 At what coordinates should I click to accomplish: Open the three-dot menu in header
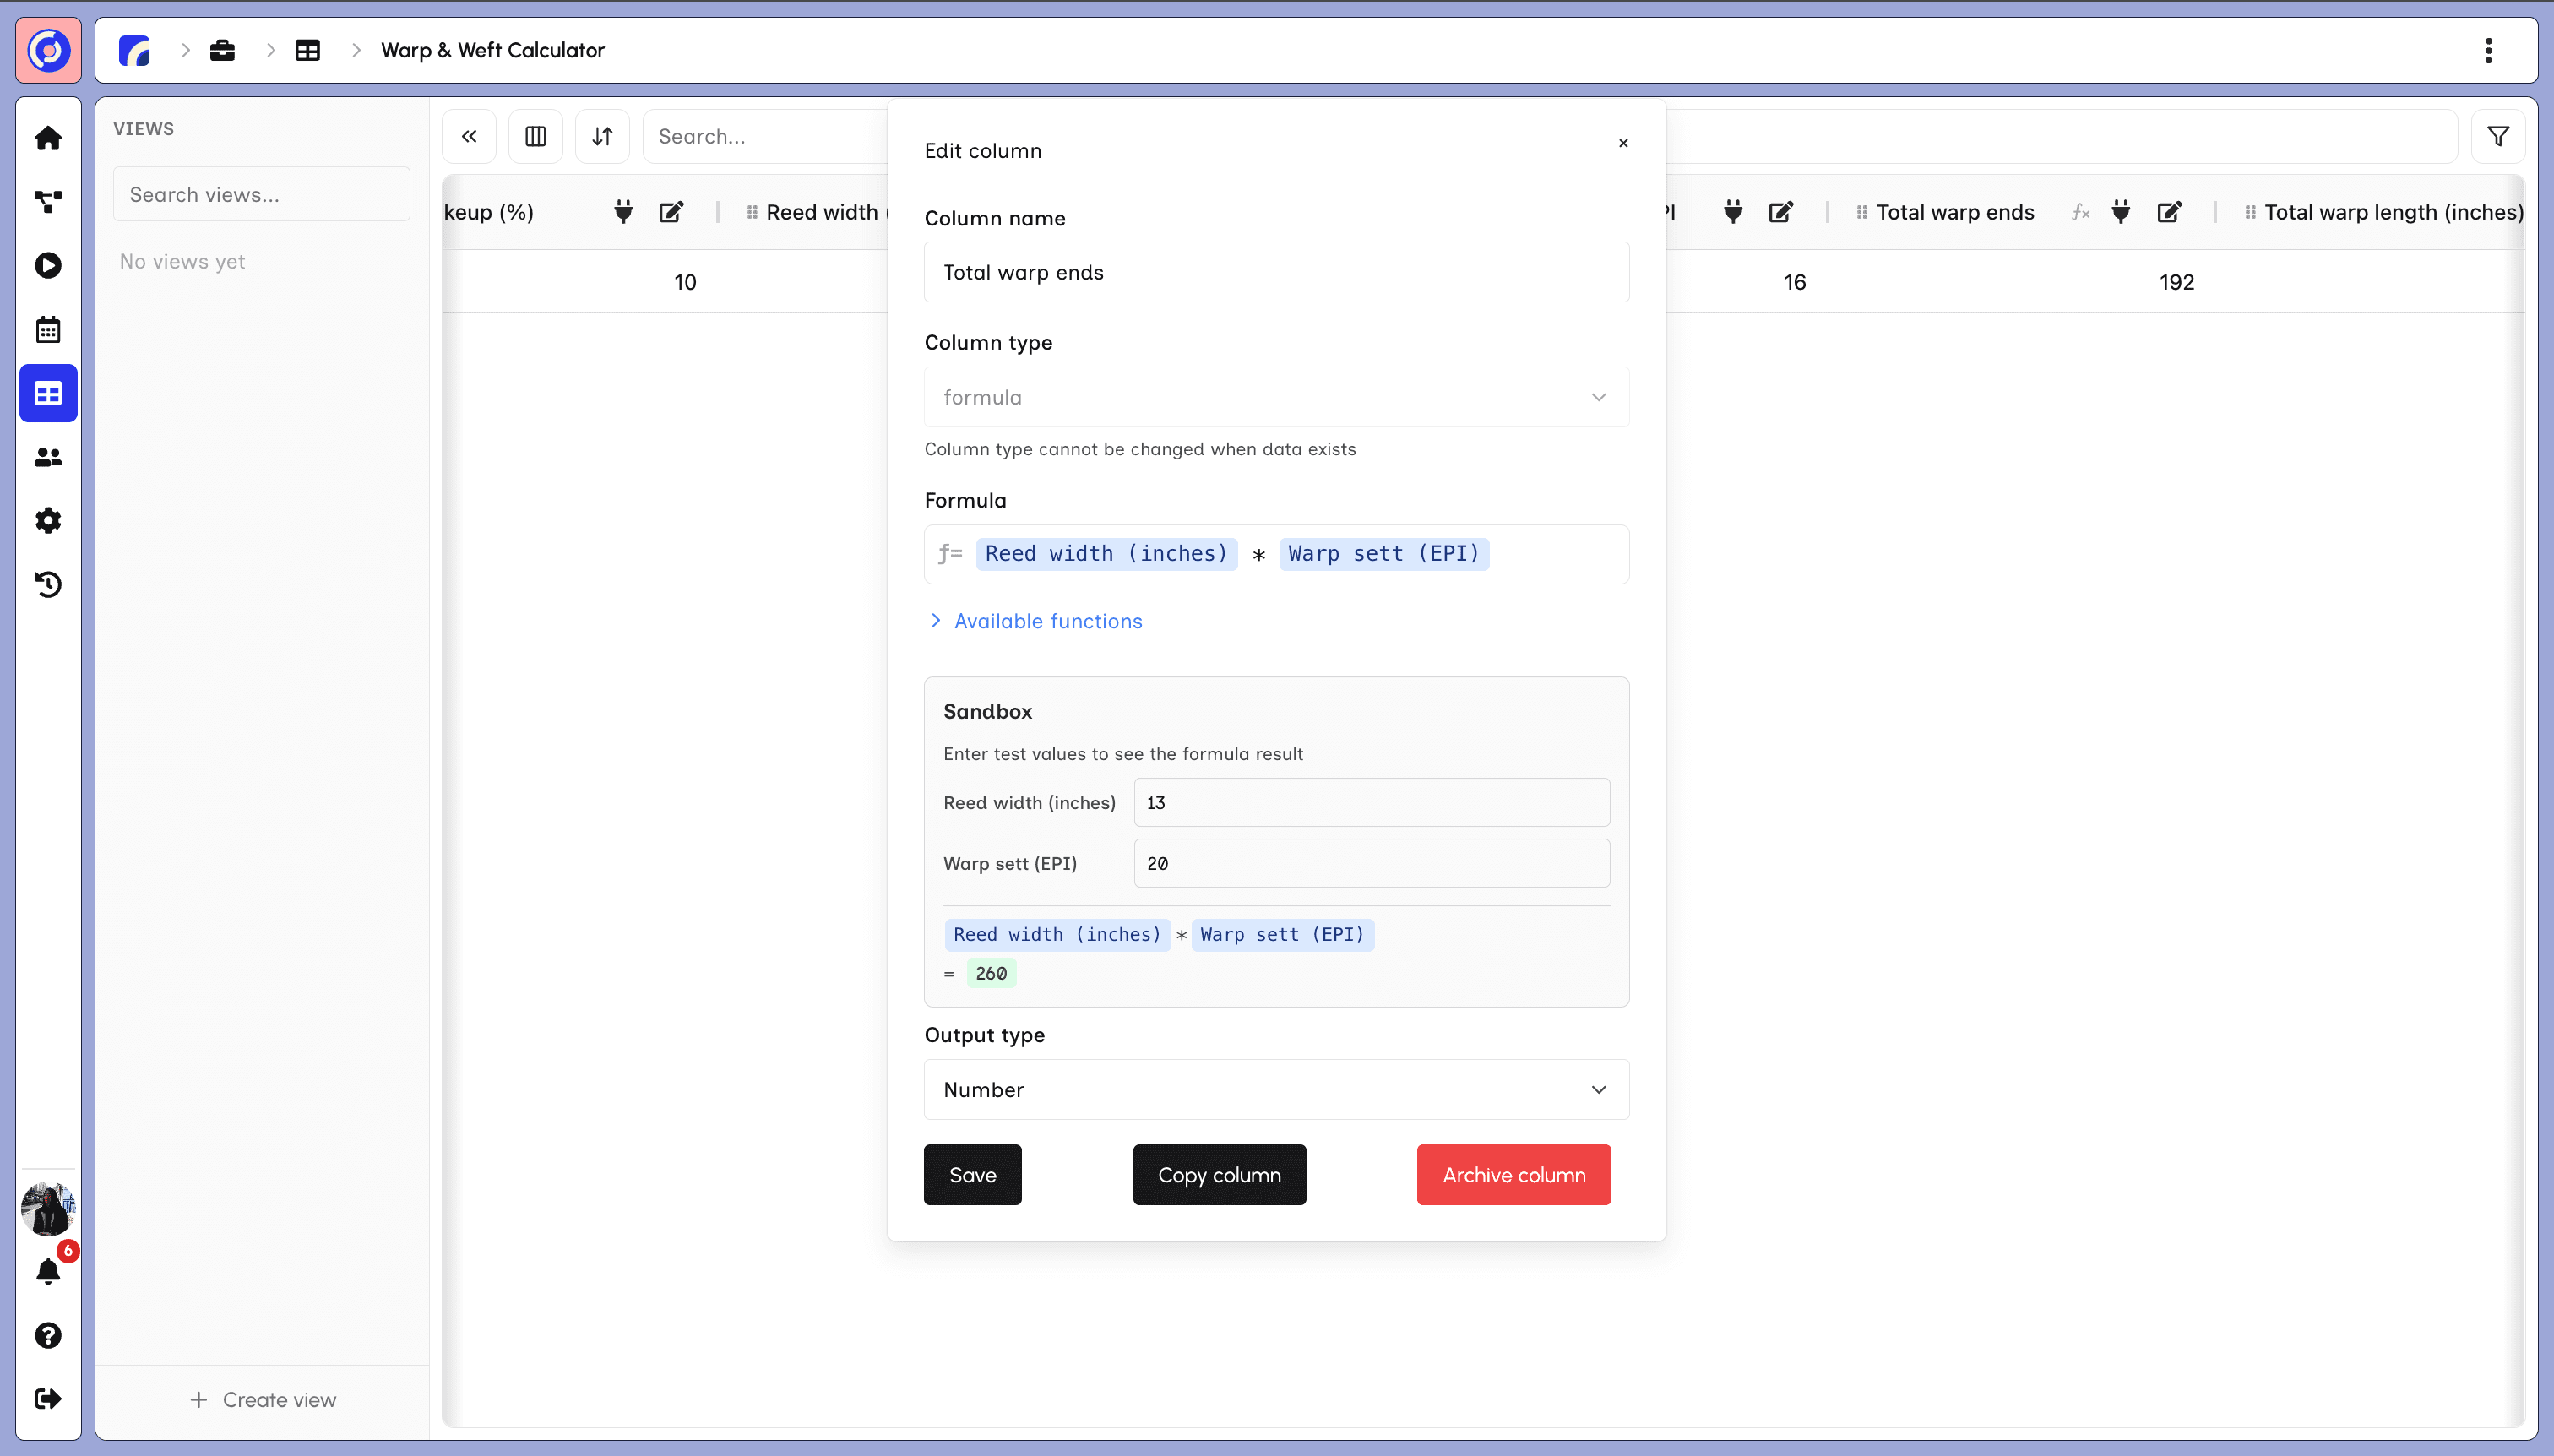point(2489,50)
